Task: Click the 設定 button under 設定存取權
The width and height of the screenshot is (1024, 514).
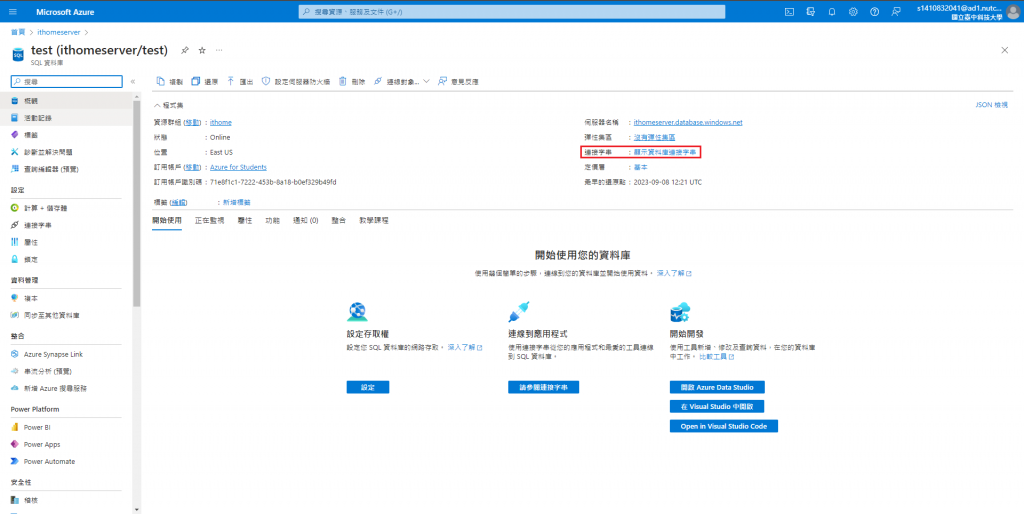Action: point(368,387)
